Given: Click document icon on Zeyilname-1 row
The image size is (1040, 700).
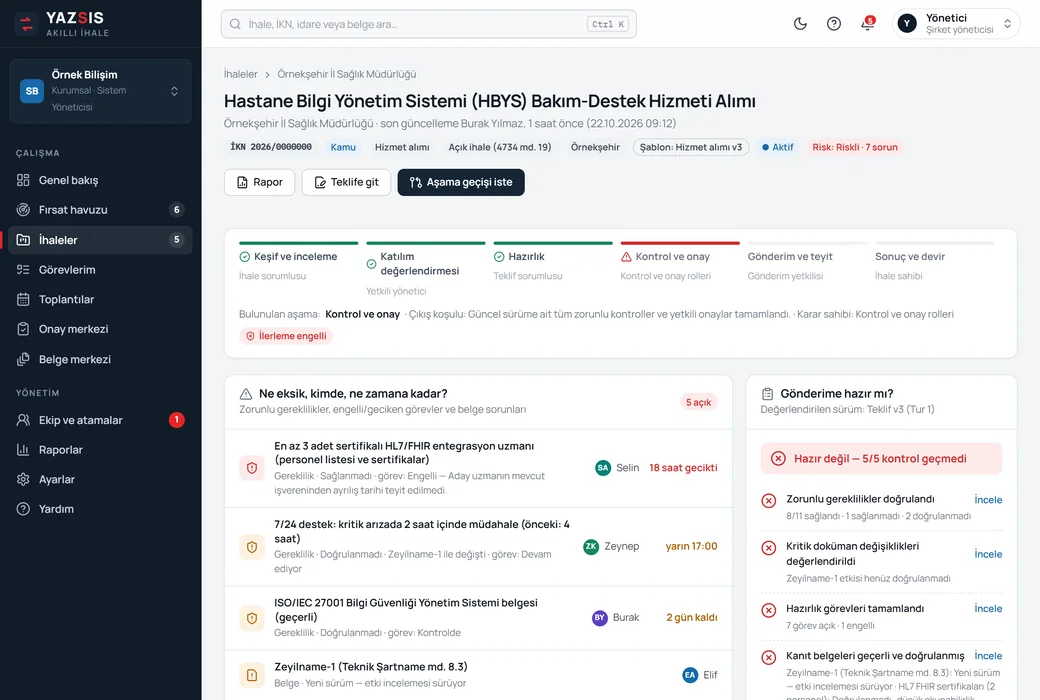Looking at the screenshot, I should (252, 675).
